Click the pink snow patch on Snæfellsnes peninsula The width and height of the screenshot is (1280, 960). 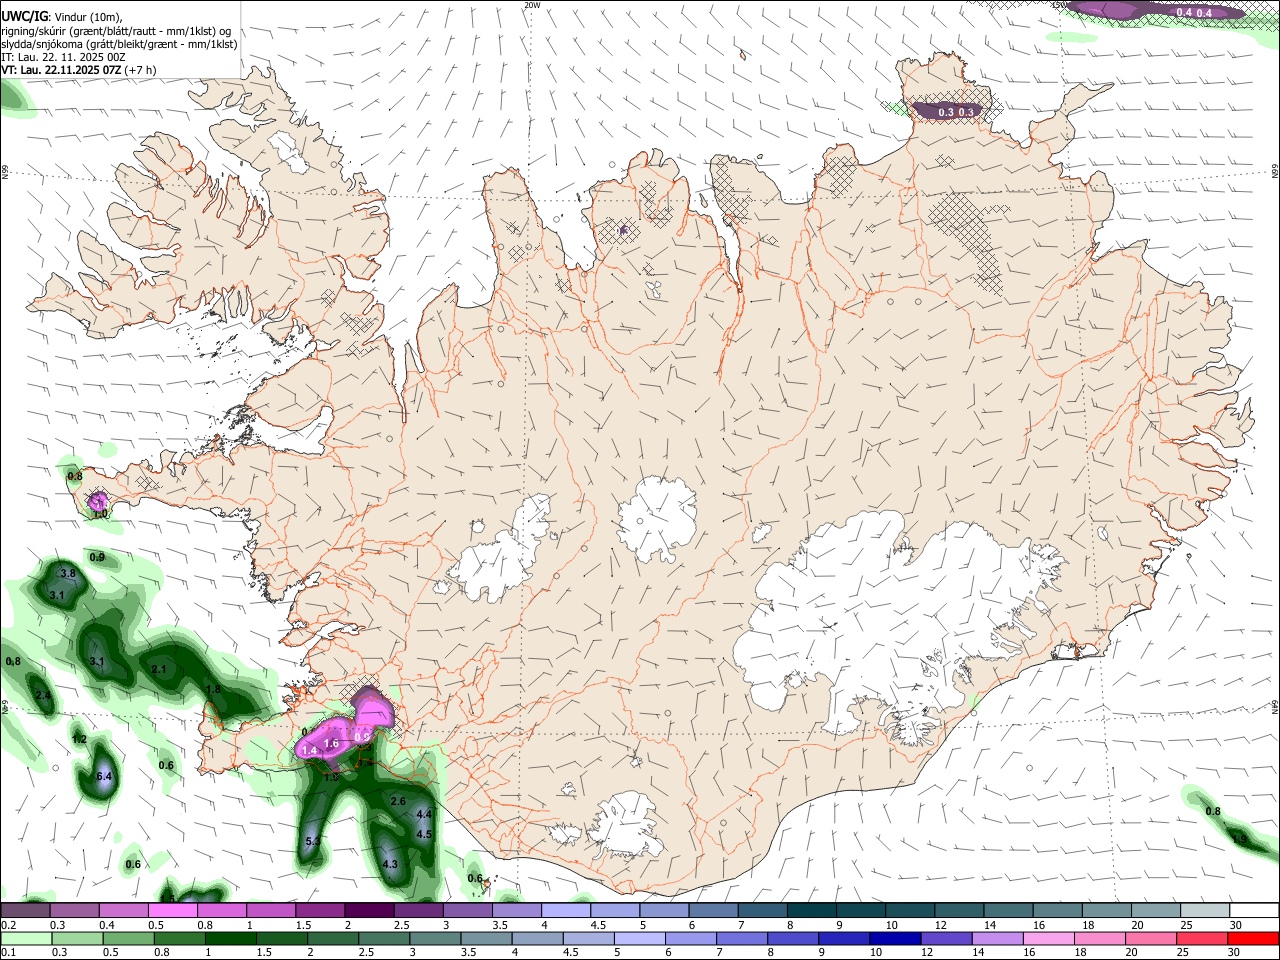(x=98, y=500)
